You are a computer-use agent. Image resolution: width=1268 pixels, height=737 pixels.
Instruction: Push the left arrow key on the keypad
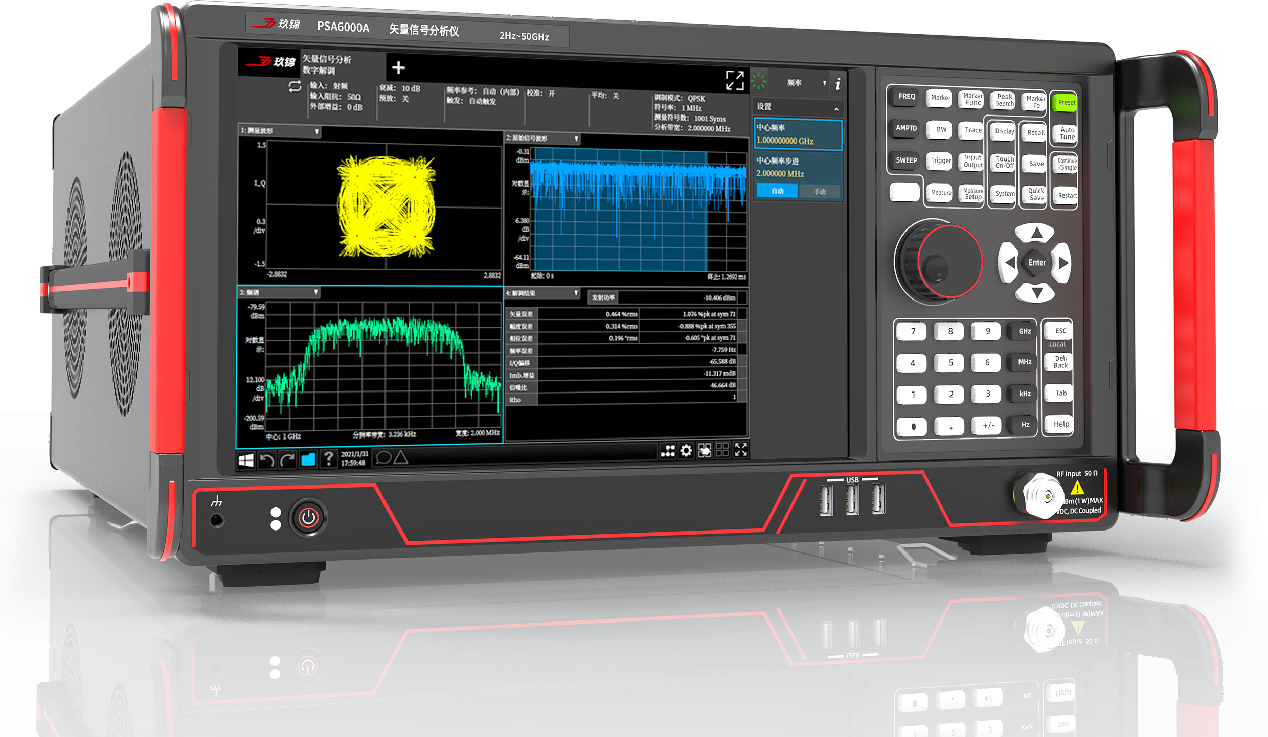[1009, 263]
